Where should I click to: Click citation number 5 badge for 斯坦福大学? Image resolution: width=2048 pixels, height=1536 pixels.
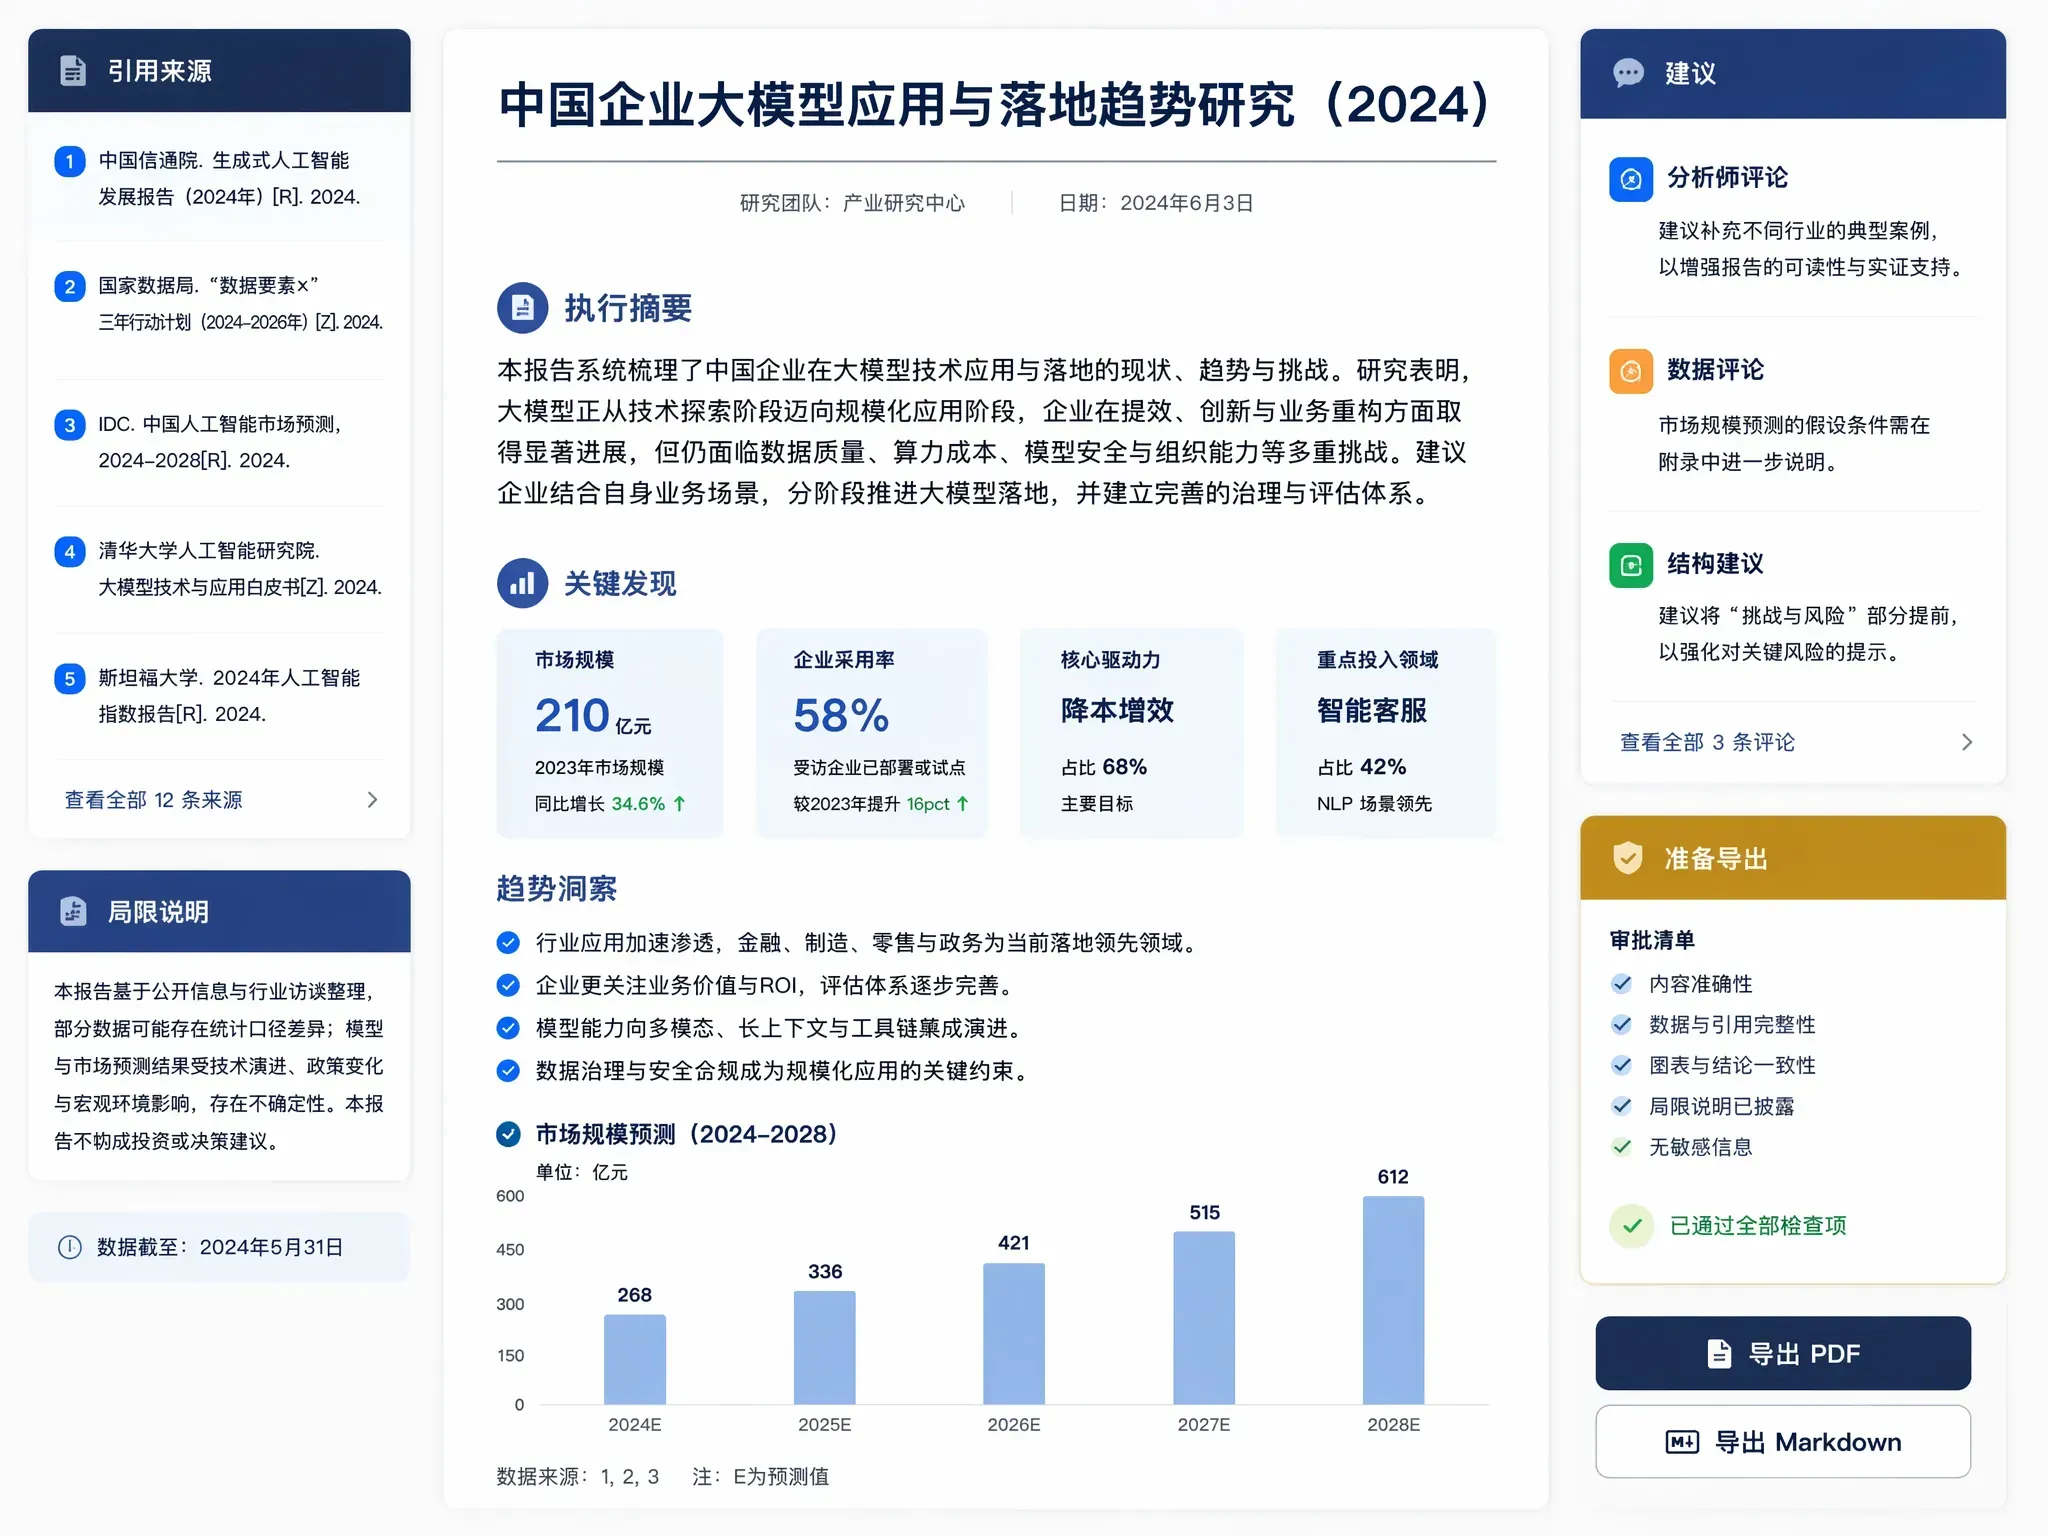point(69,679)
